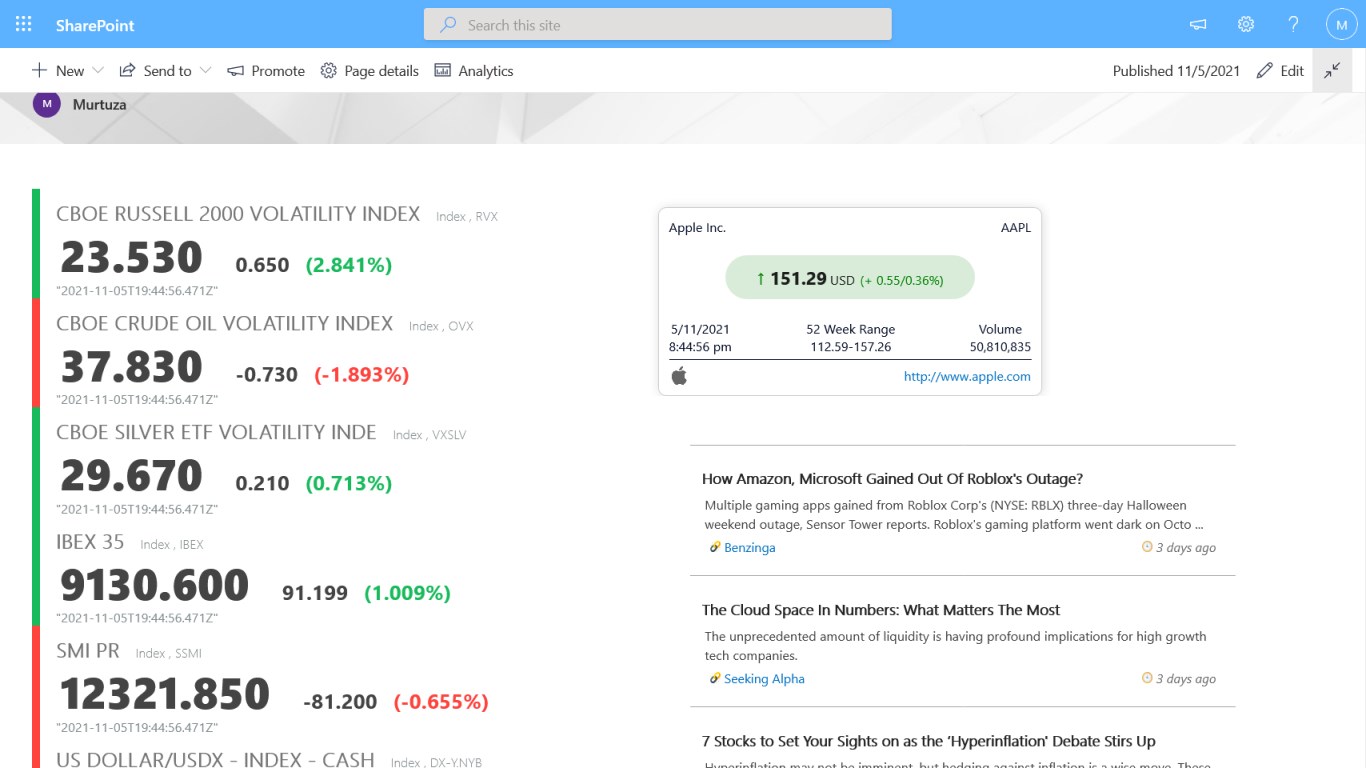
Task: Click the Murtuza author avatar
Action: click(x=47, y=104)
